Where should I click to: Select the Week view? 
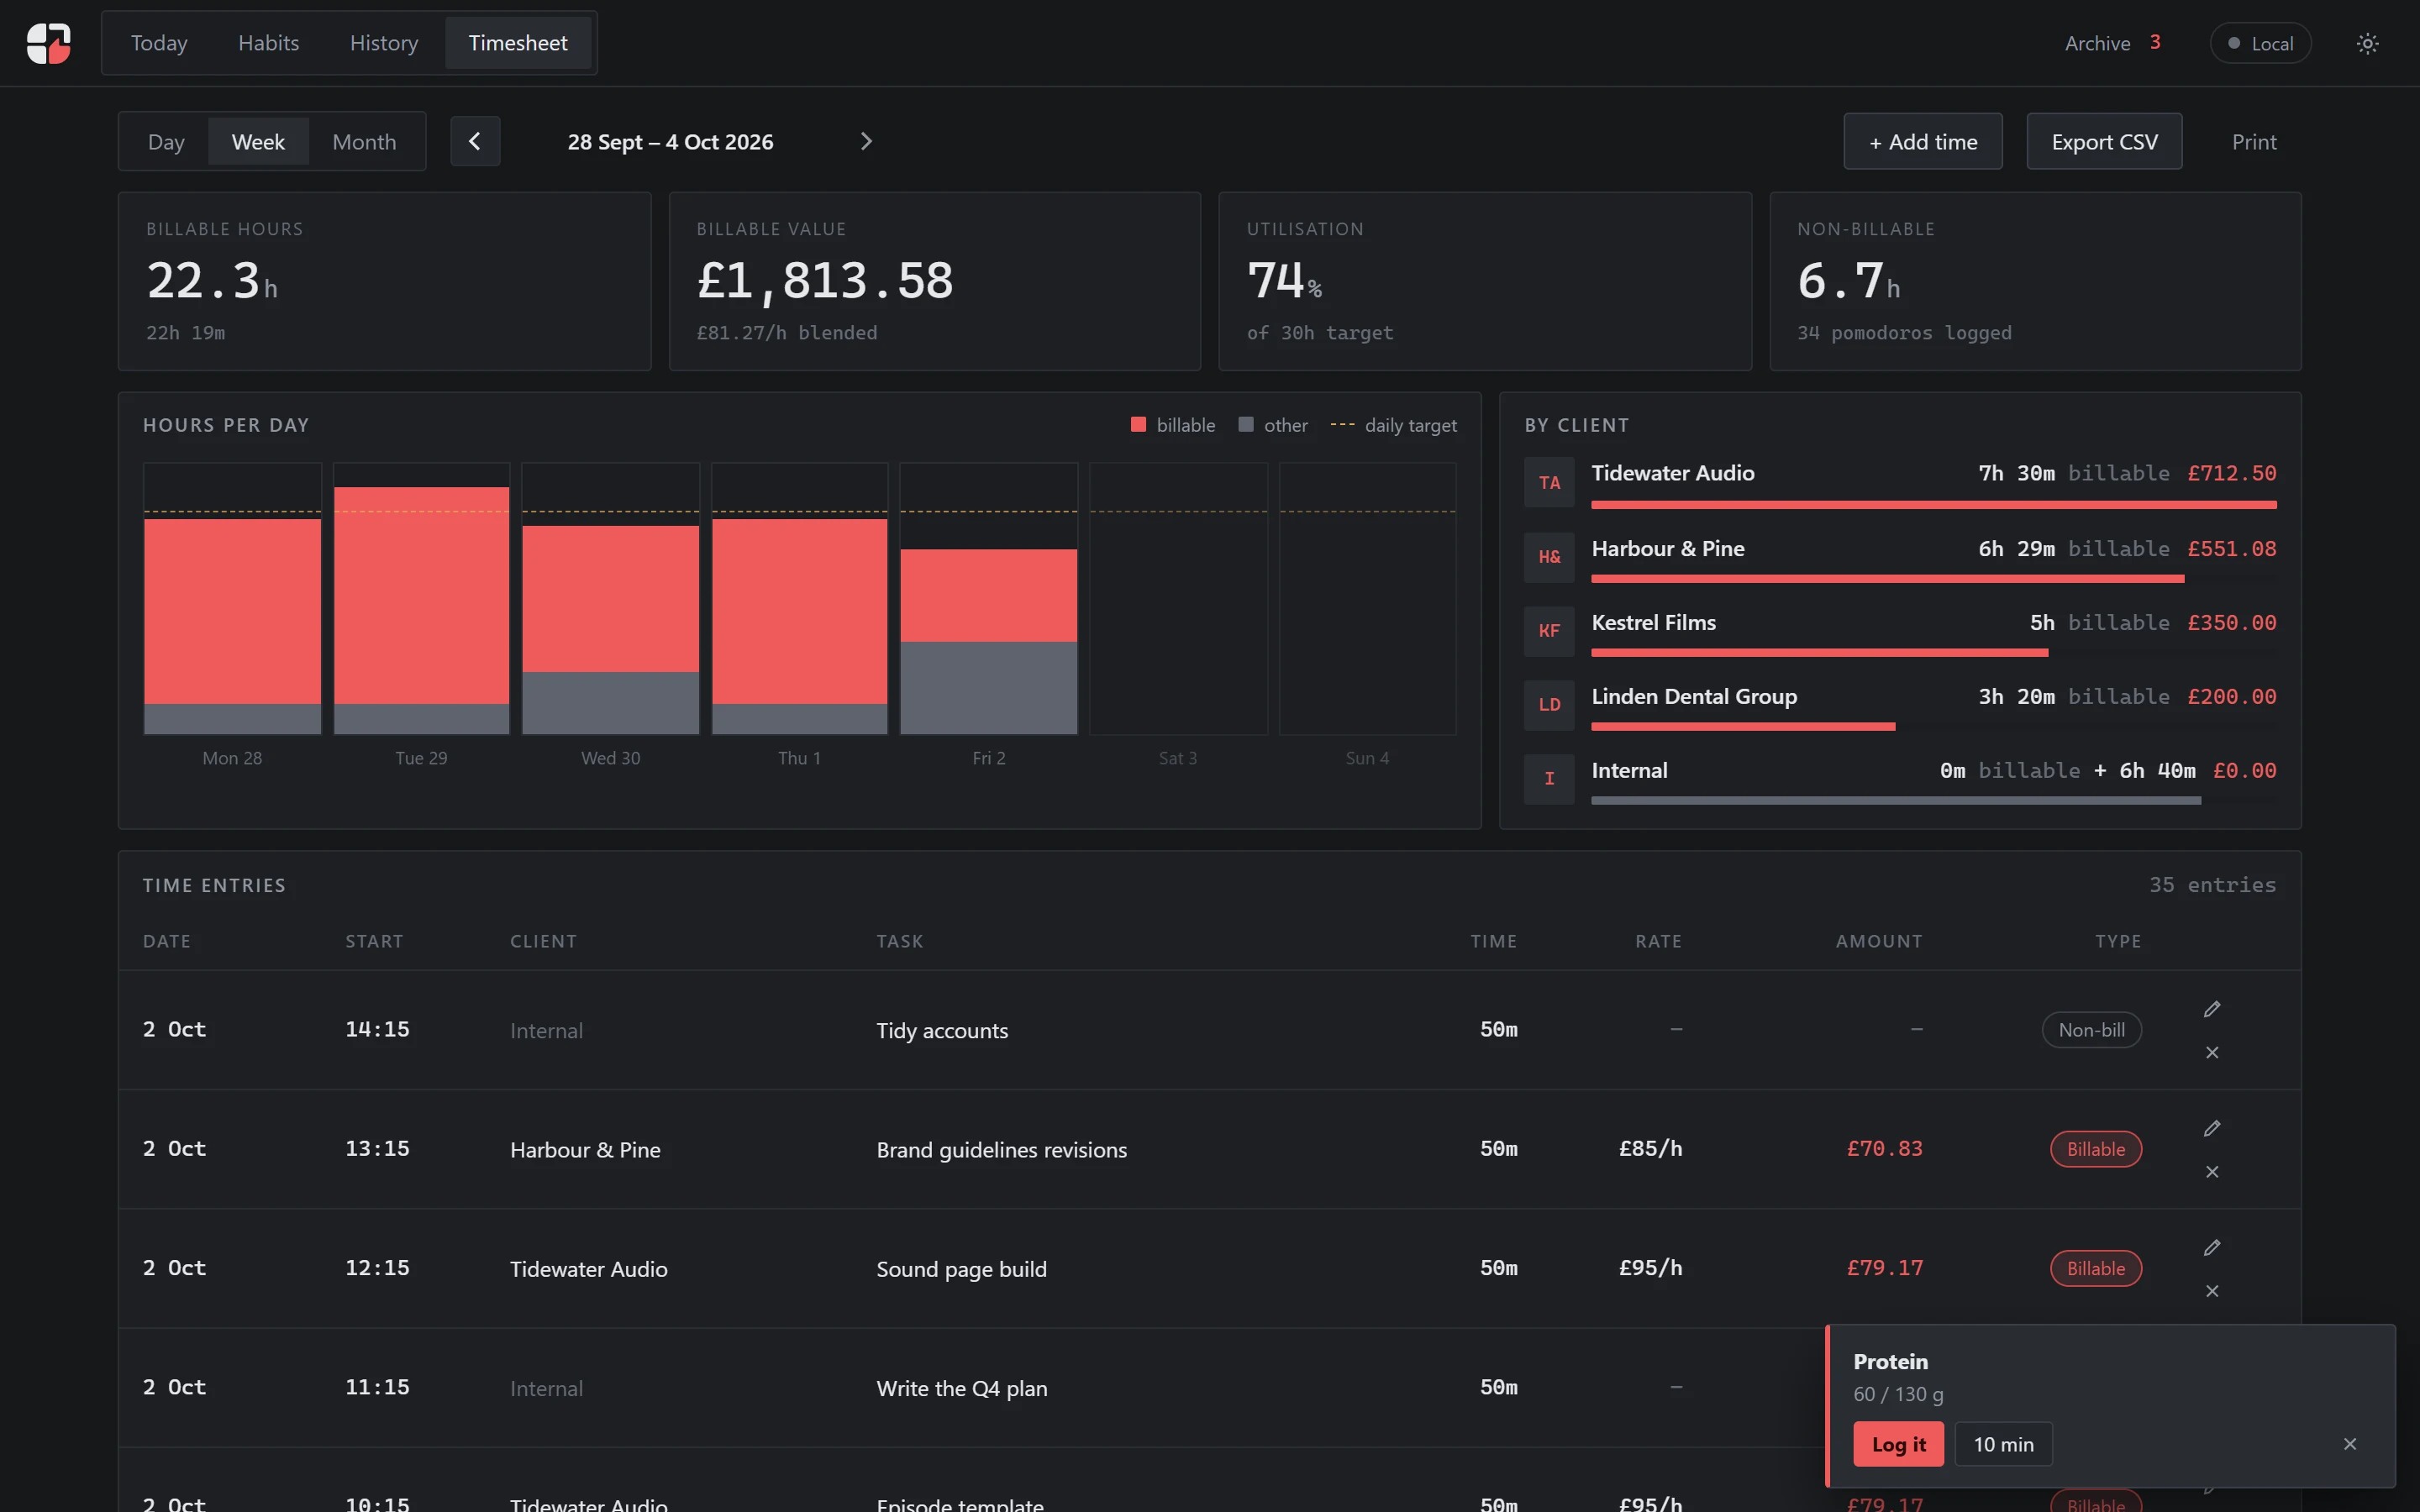[x=258, y=142]
